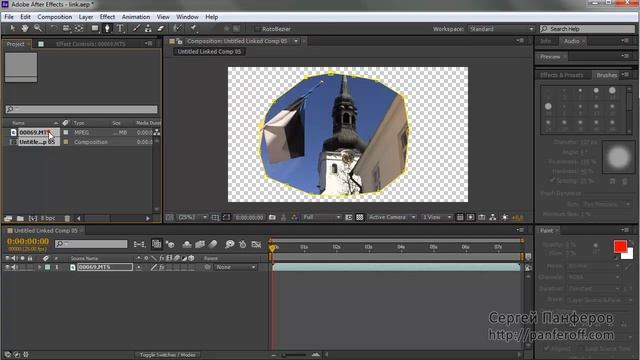Open the 1 View layout dropdown
The image size is (640, 360).
(436, 218)
